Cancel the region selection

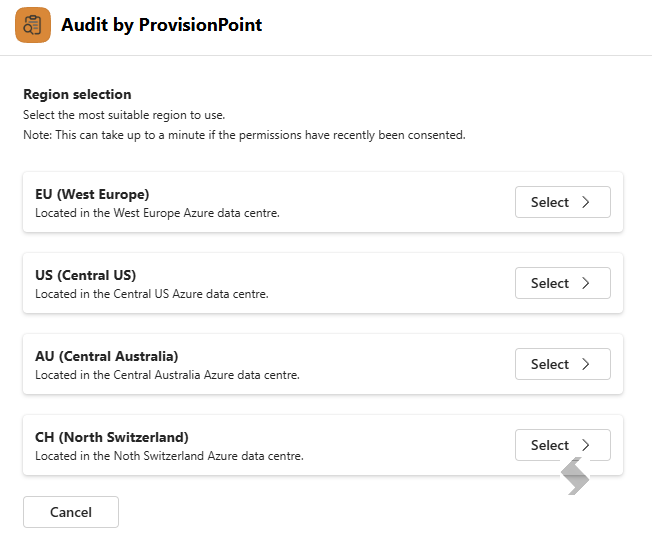click(x=71, y=512)
